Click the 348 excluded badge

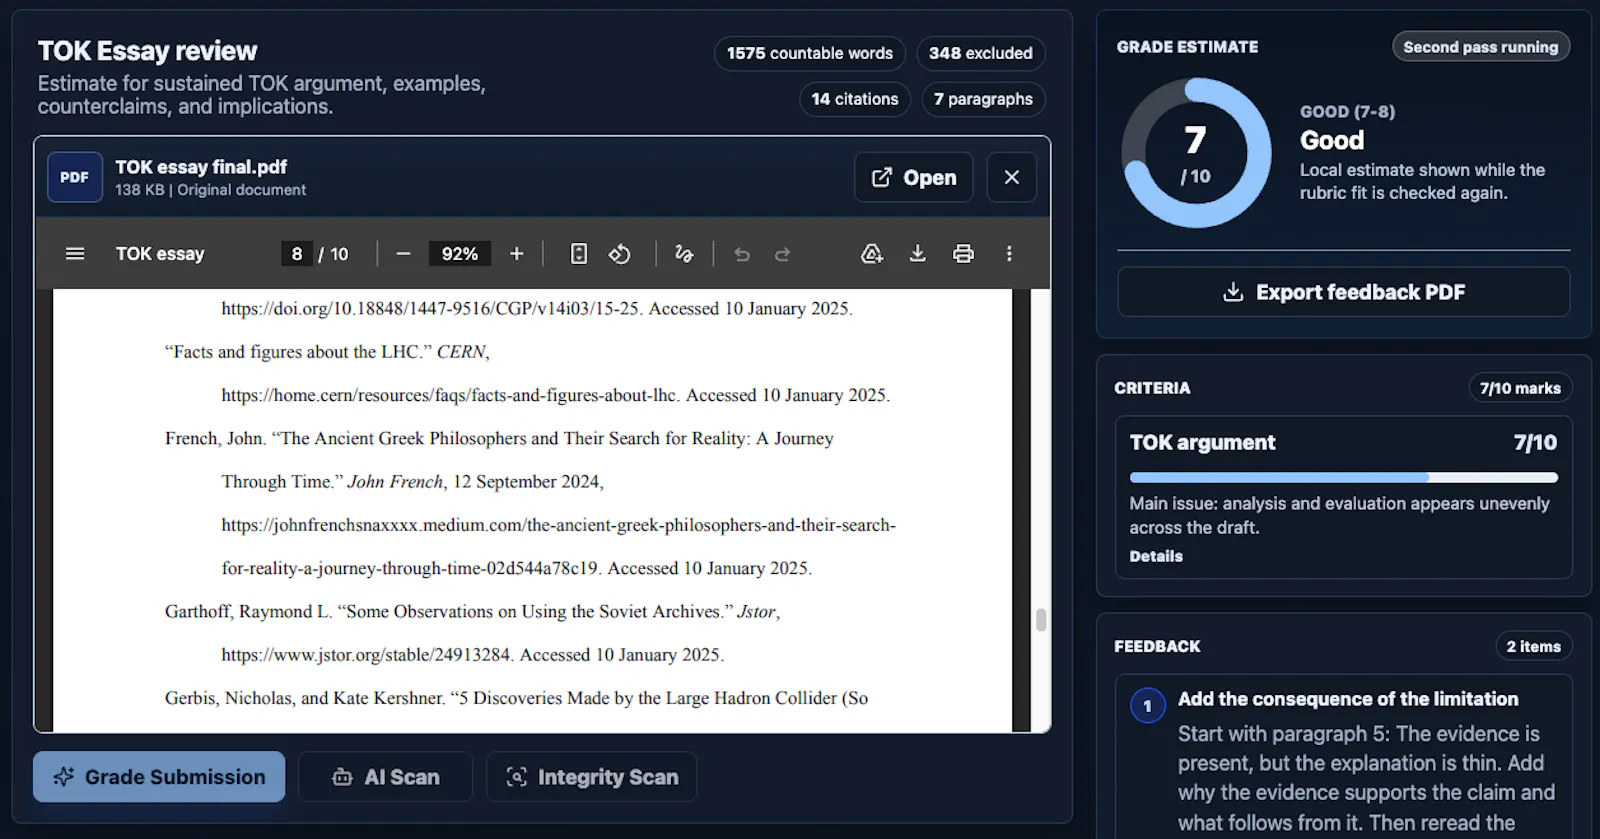click(x=981, y=53)
